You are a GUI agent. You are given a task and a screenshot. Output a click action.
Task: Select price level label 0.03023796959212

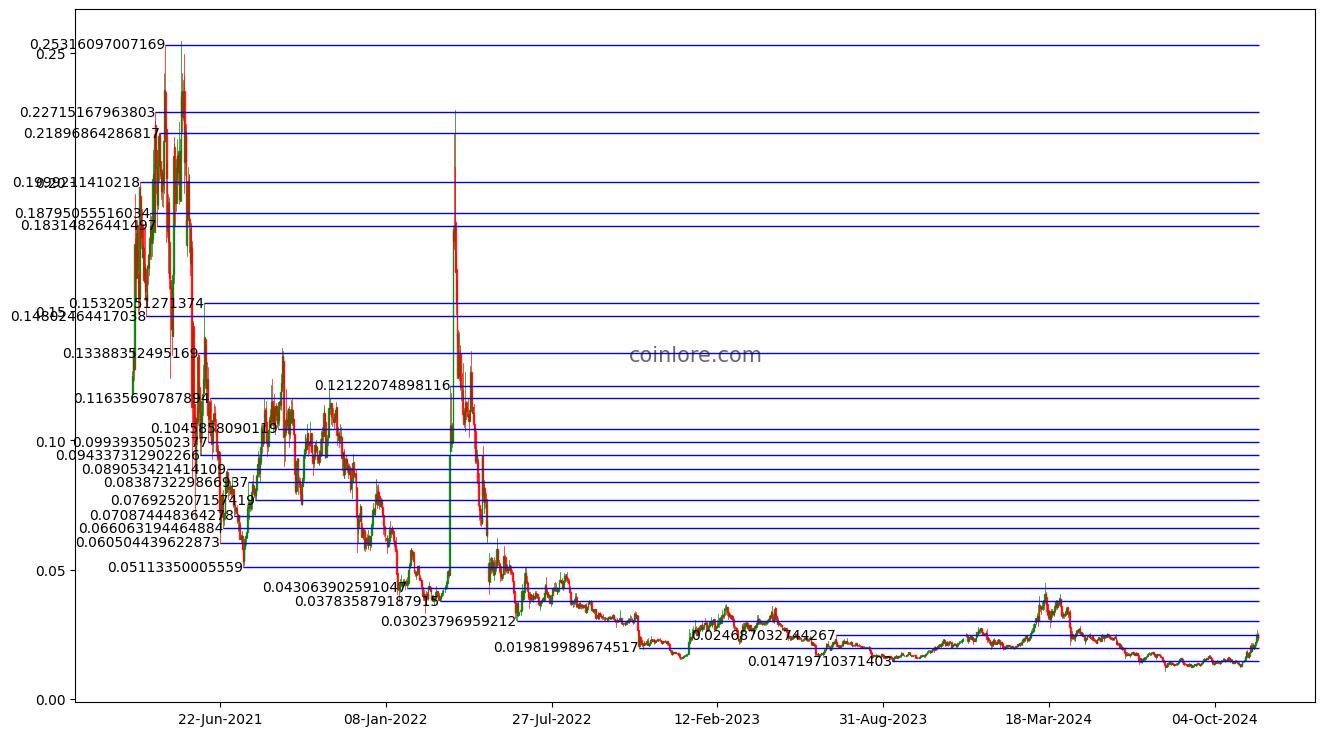pyautogui.click(x=448, y=622)
